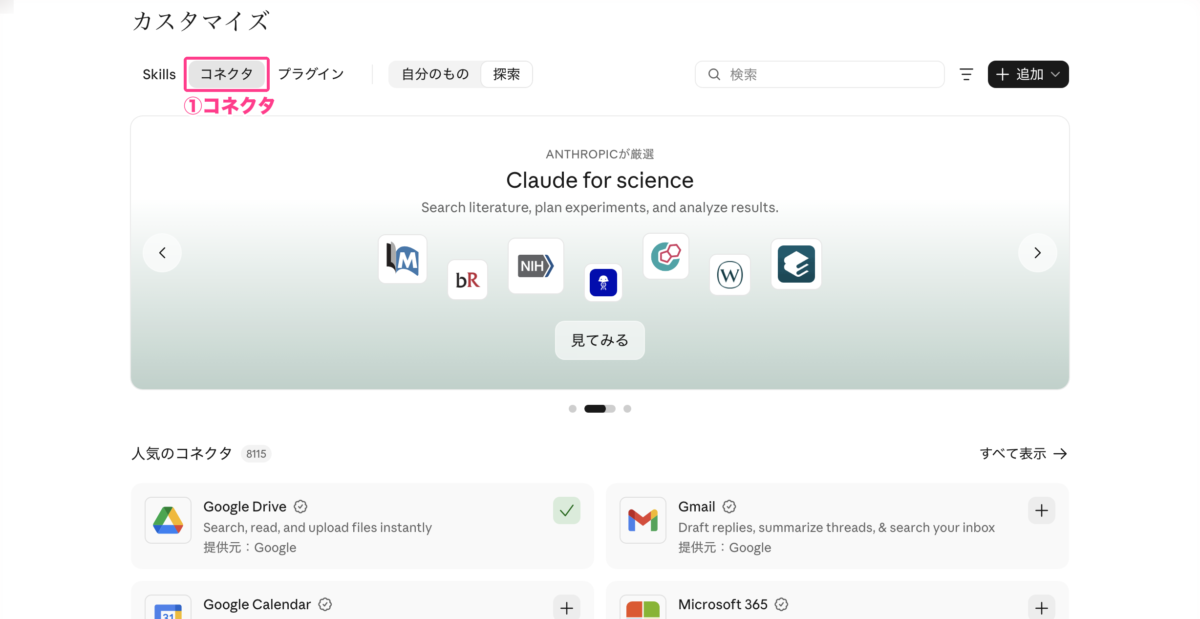Add the Google Calendar connector
The width and height of the screenshot is (1200, 619).
pos(567,608)
